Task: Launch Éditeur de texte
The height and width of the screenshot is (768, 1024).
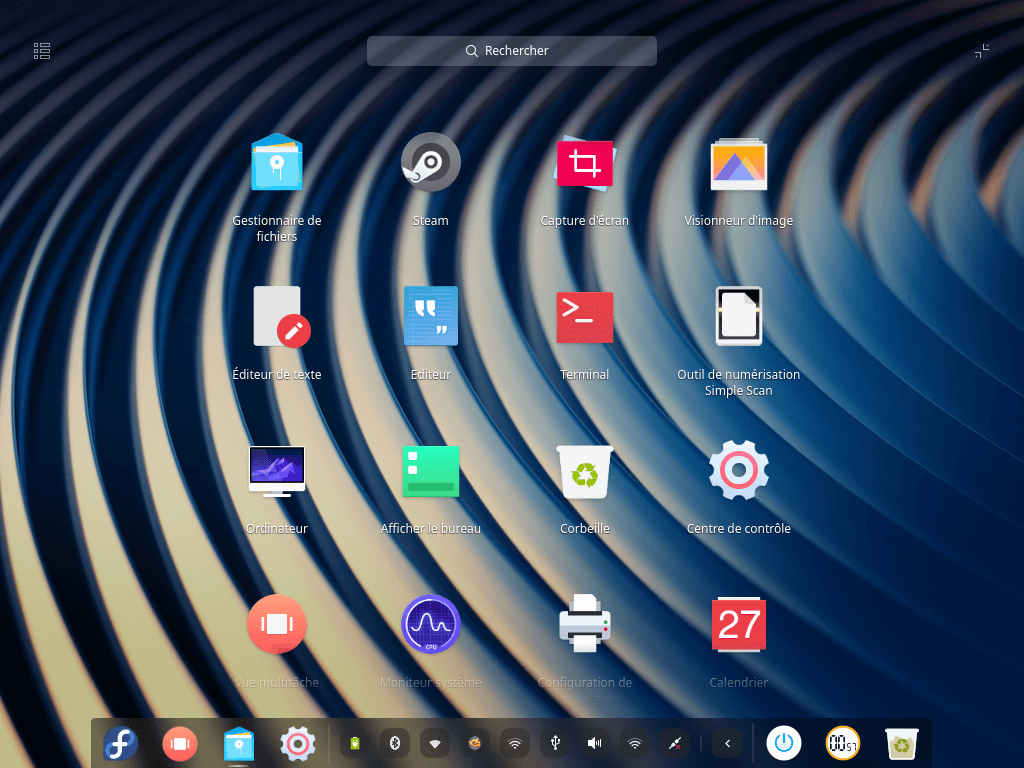Action: pos(281,317)
